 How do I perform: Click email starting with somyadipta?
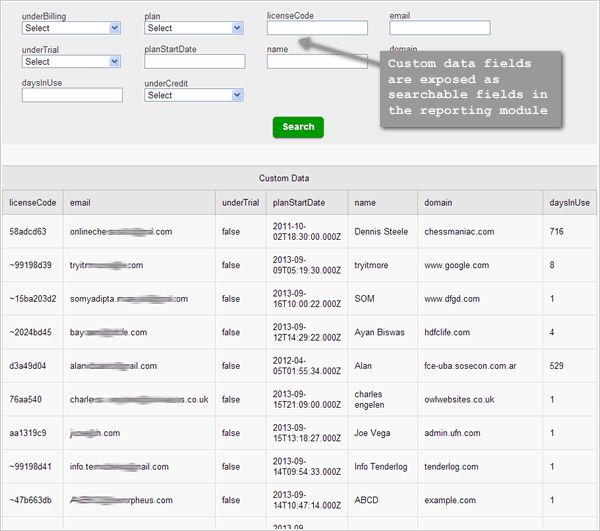point(129,299)
